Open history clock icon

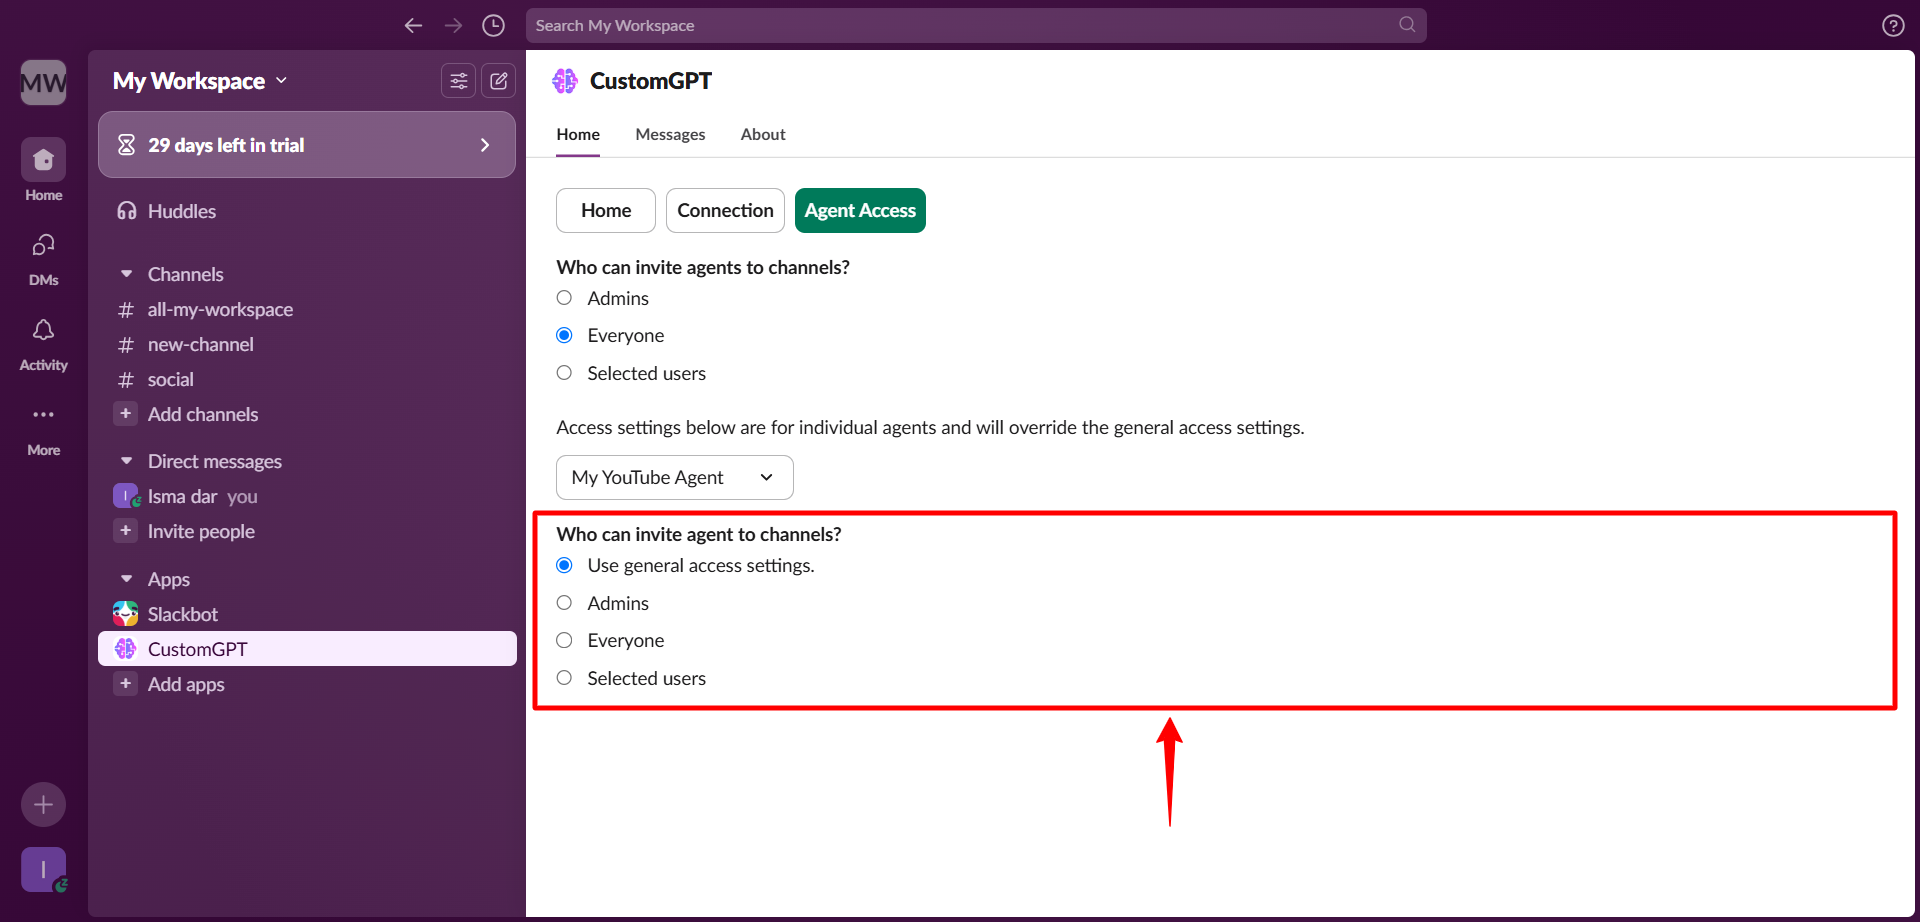pyautogui.click(x=493, y=25)
